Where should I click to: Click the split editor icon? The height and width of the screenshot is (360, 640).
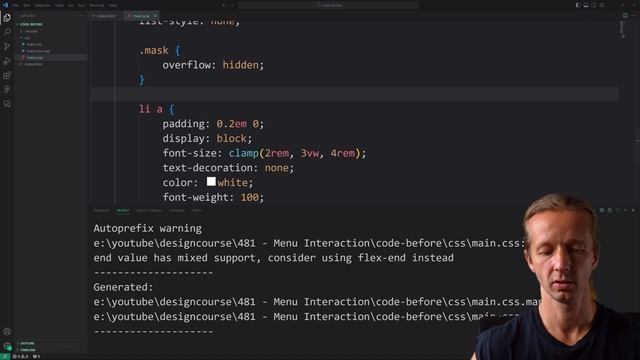click(625, 16)
